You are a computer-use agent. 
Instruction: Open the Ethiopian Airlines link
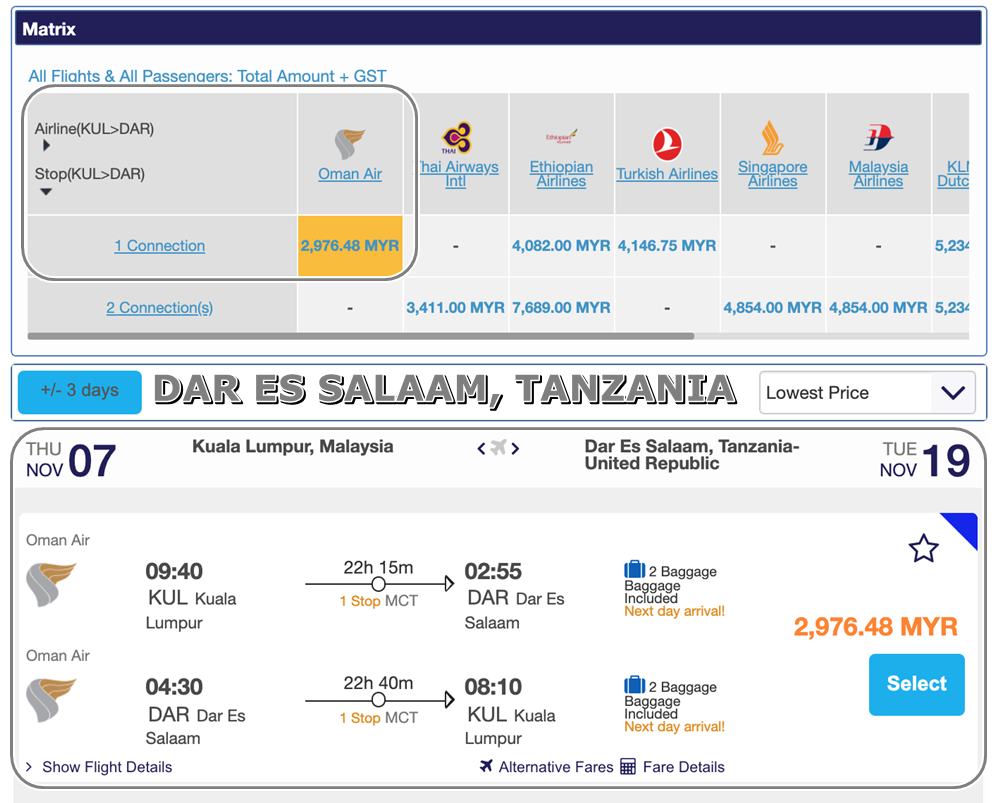point(561,173)
